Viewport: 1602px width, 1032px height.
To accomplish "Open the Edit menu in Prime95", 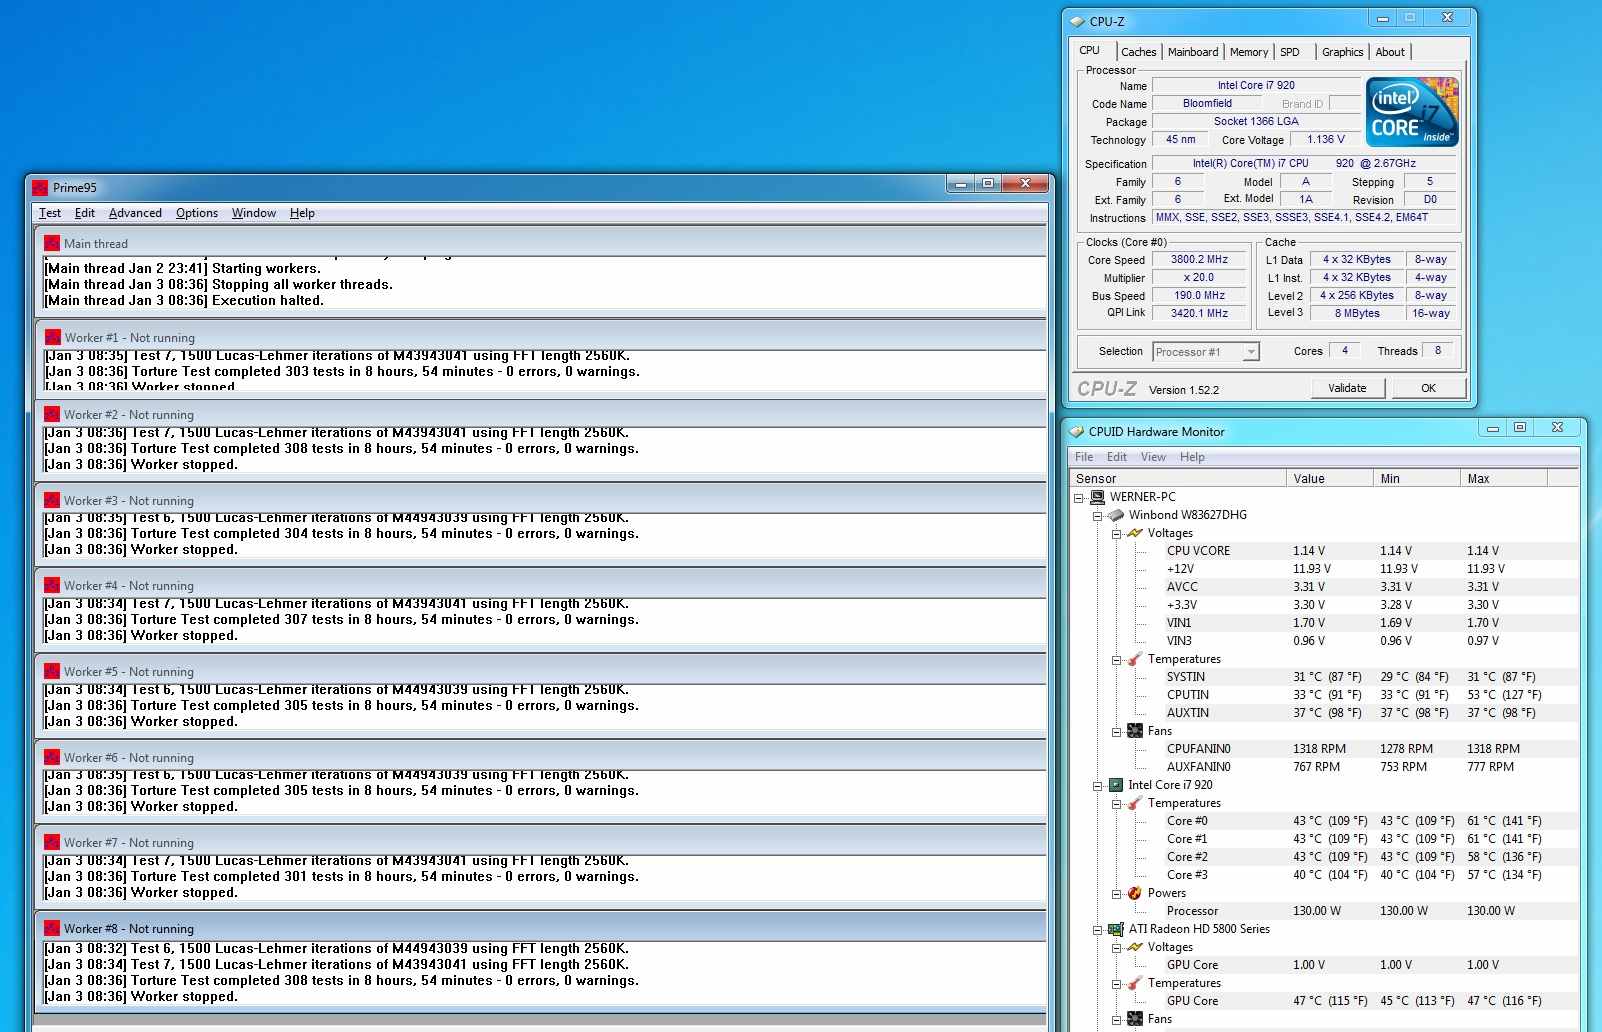I will [85, 213].
